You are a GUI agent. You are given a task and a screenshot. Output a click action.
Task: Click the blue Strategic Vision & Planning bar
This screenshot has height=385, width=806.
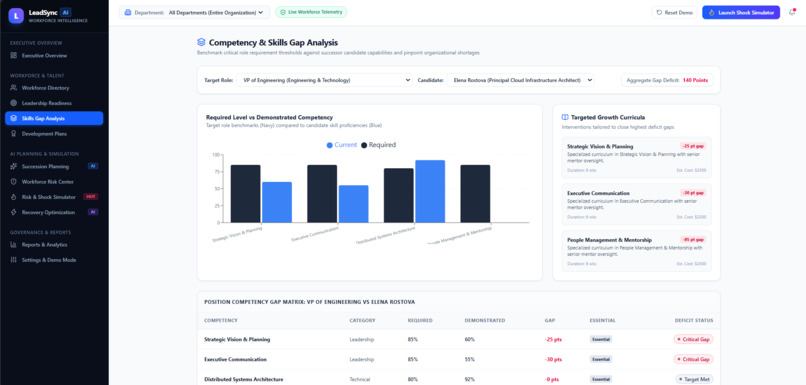(x=277, y=202)
